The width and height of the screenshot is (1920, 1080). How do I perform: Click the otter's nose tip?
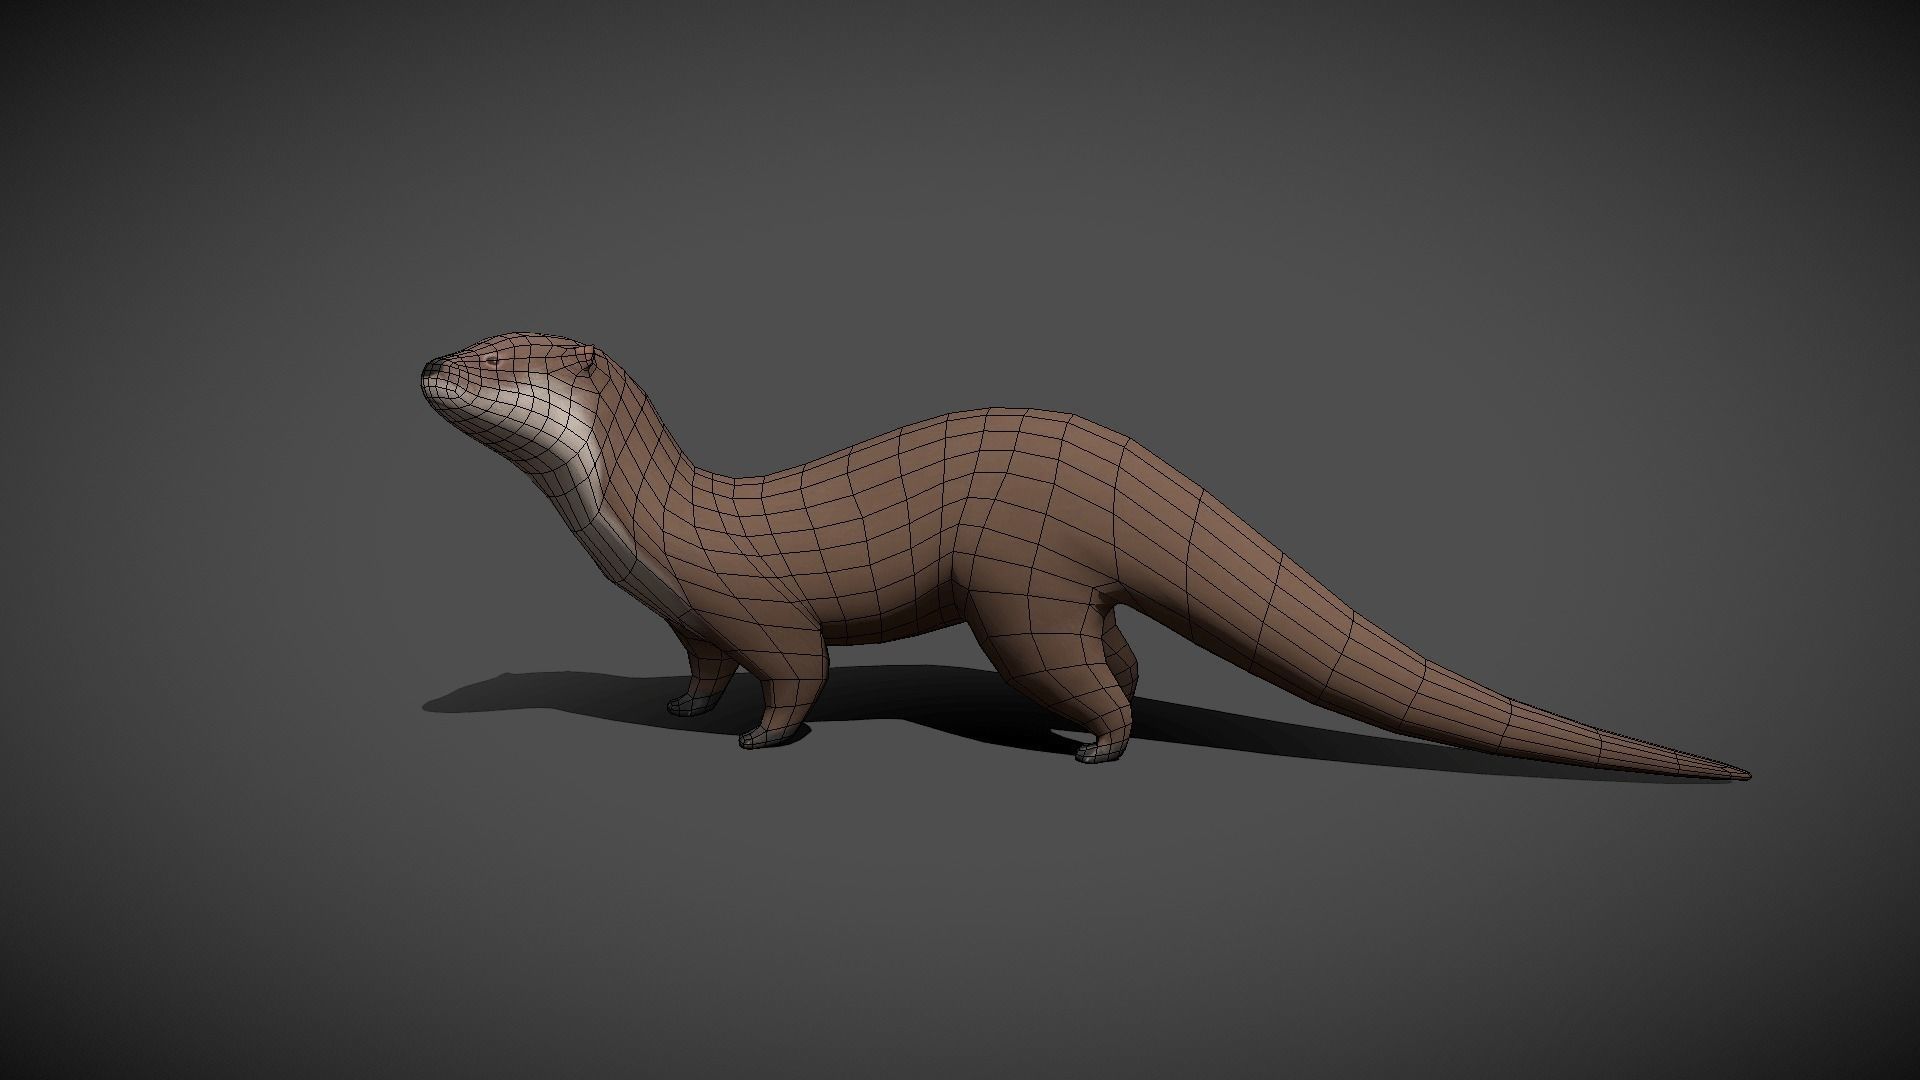428,368
